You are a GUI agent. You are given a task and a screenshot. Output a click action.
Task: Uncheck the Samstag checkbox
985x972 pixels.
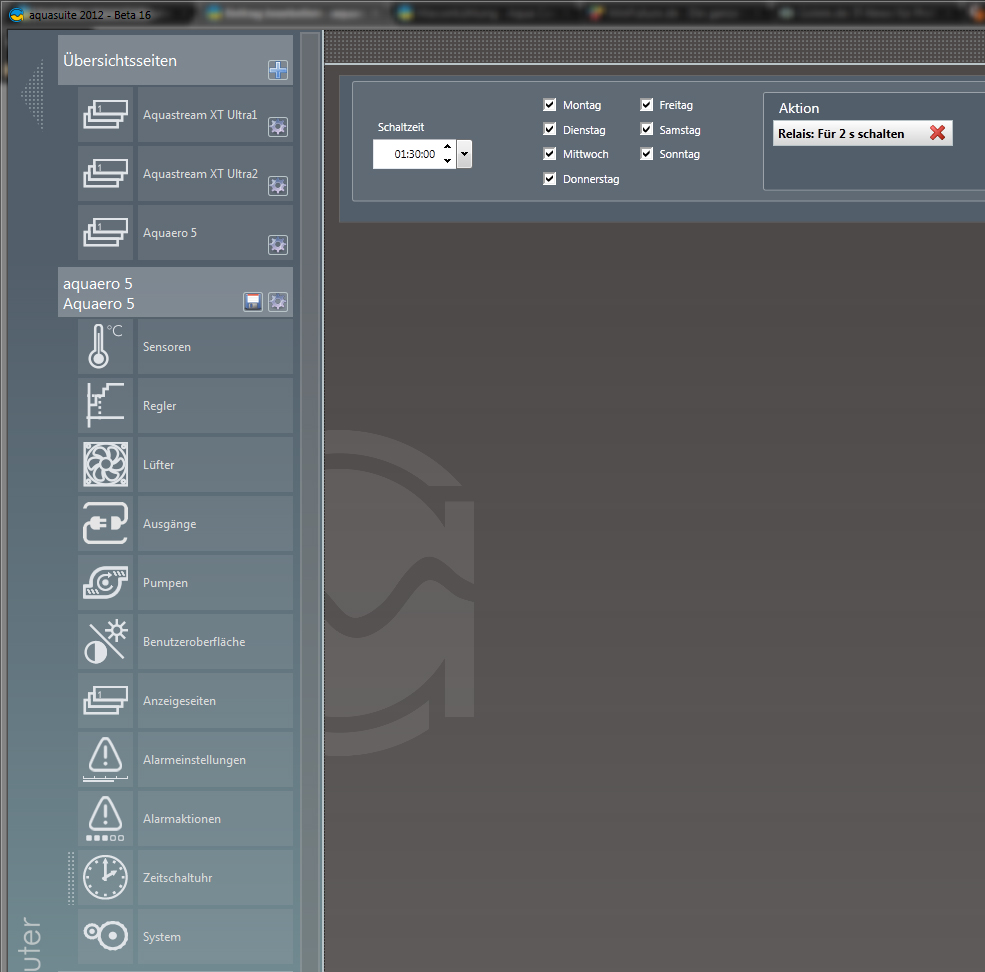pyautogui.click(x=646, y=129)
